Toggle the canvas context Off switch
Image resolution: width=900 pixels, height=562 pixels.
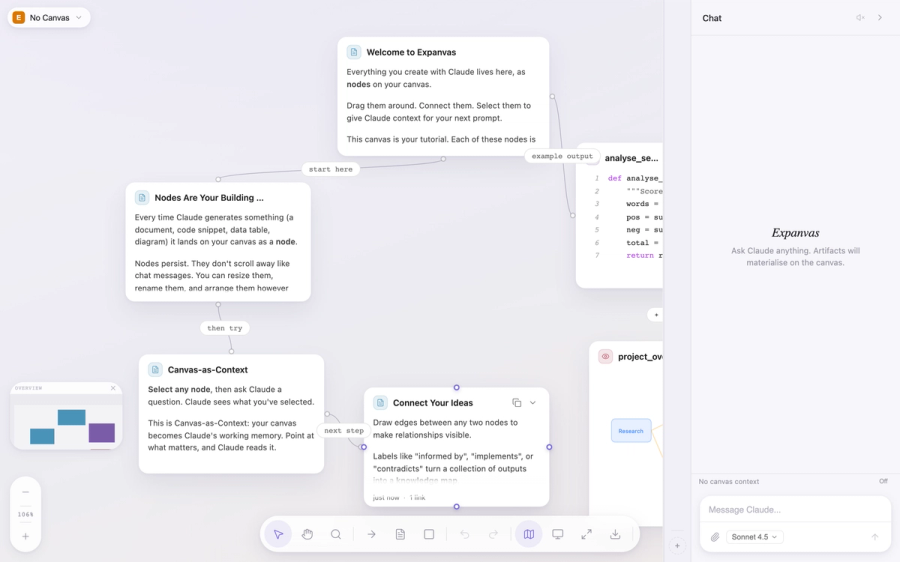click(883, 481)
